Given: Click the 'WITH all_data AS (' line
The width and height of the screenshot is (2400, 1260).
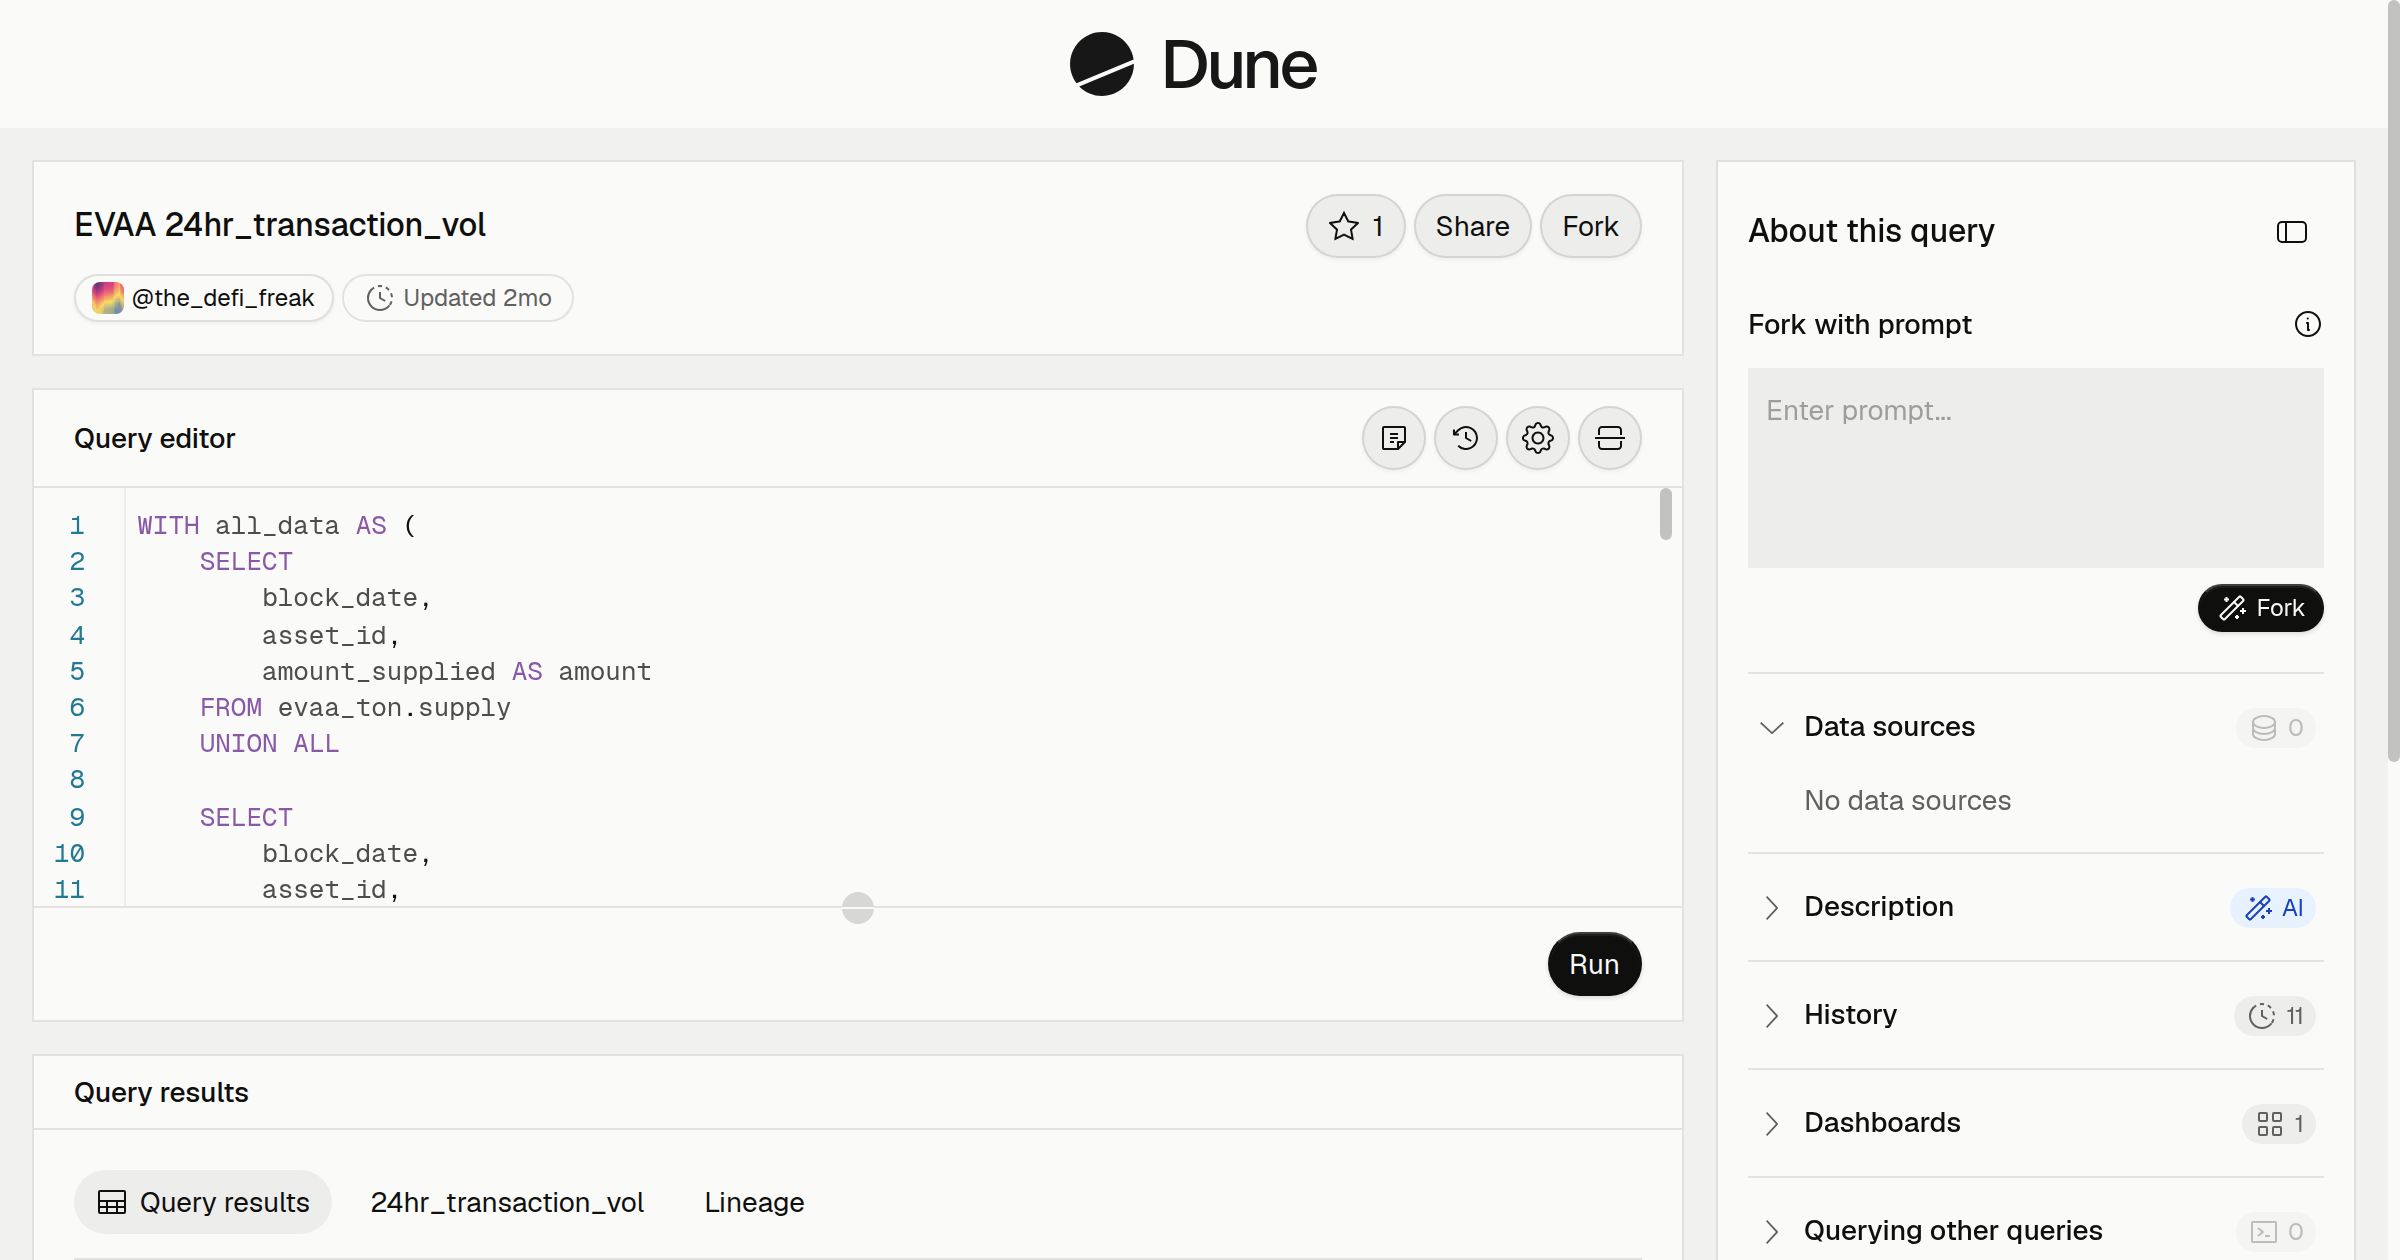Looking at the screenshot, I should click(x=276, y=526).
